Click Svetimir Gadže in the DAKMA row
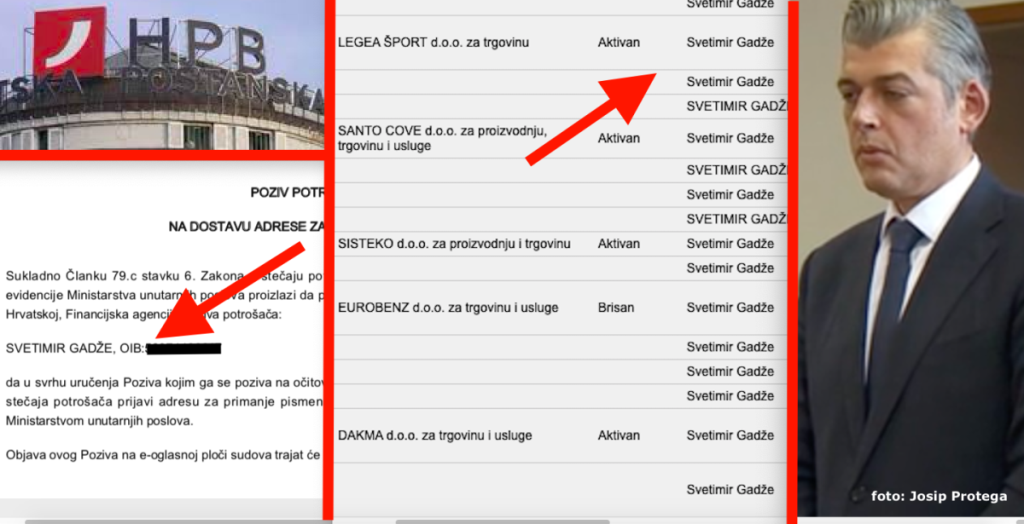The height and width of the screenshot is (524, 1024). pos(730,436)
